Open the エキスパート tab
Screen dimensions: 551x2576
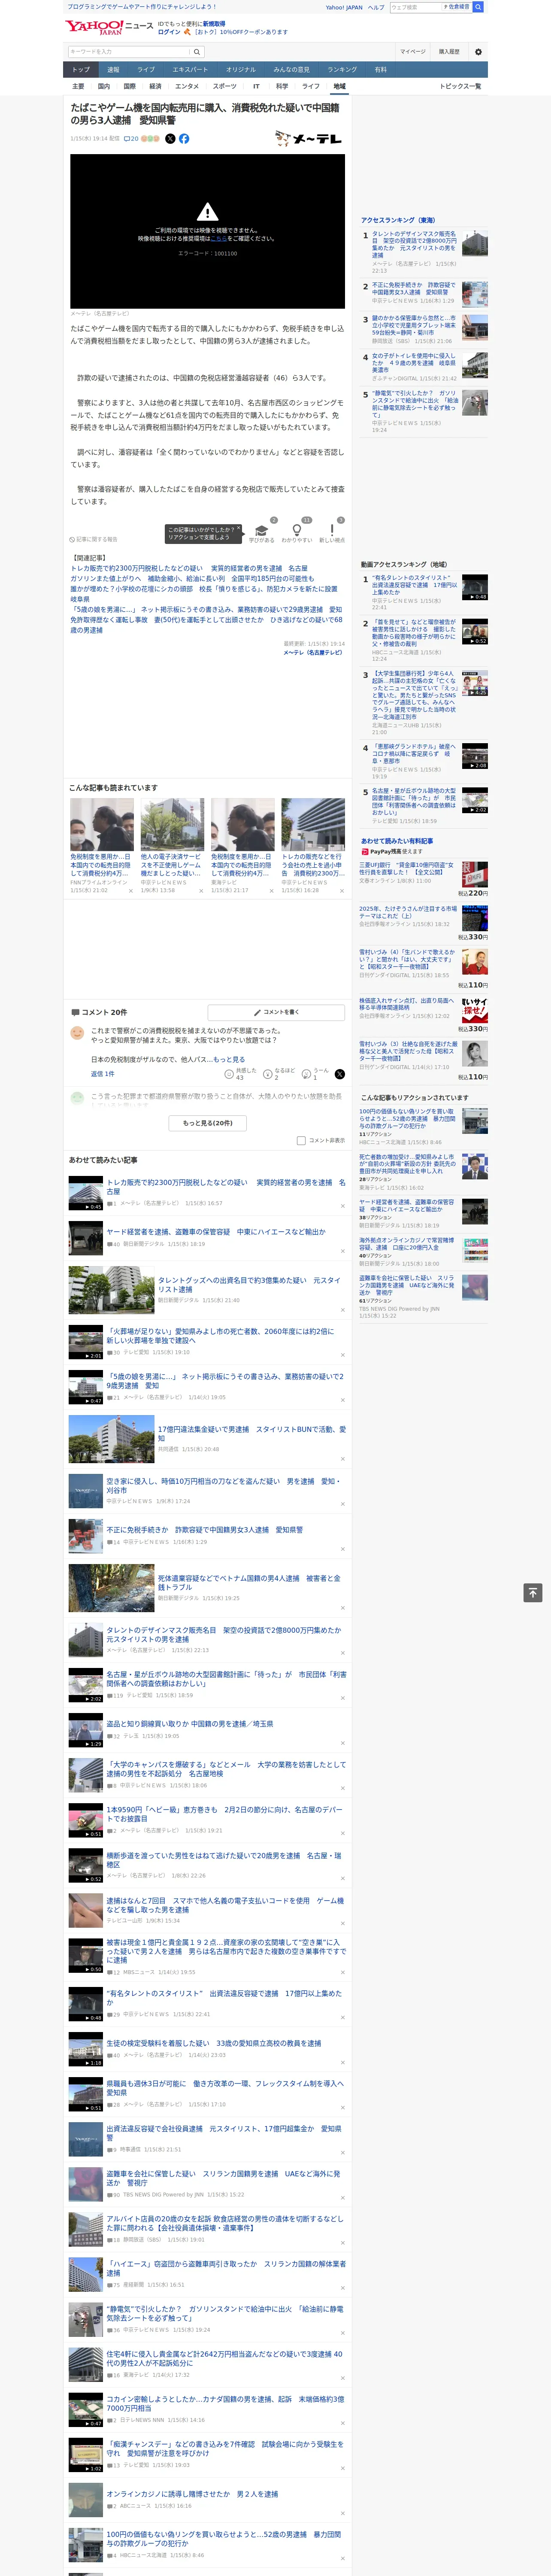point(190,70)
